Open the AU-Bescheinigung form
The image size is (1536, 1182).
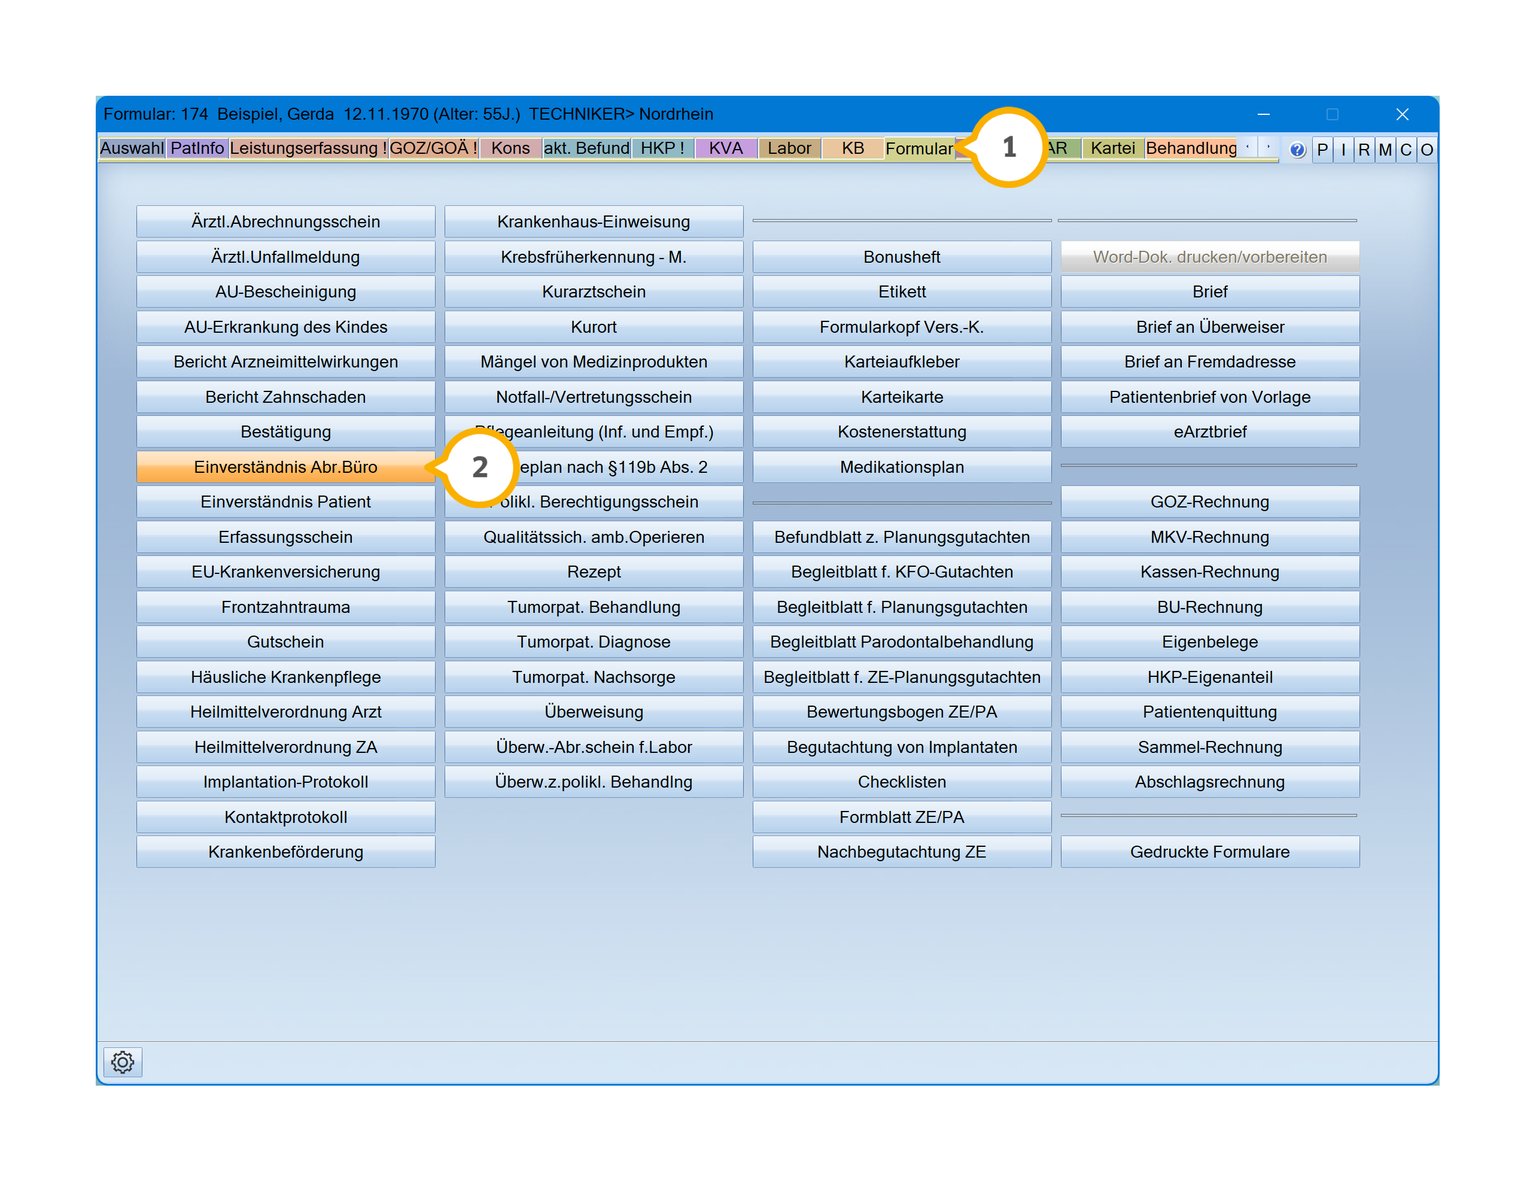(285, 292)
